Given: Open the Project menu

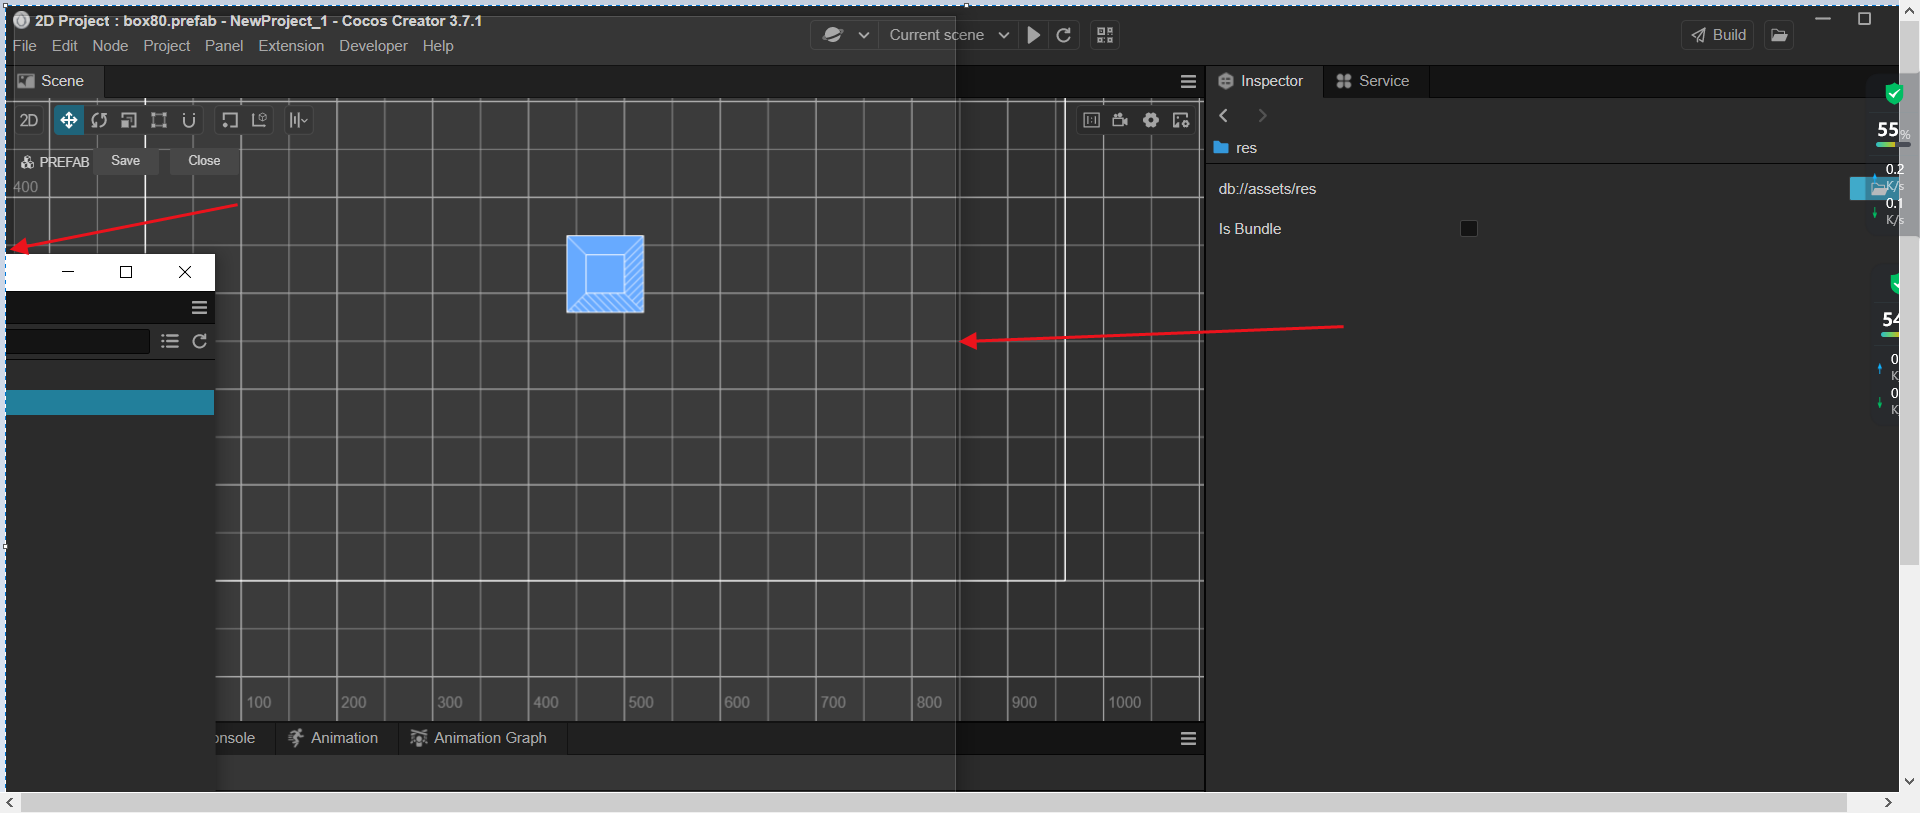Looking at the screenshot, I should click(167, 46).
